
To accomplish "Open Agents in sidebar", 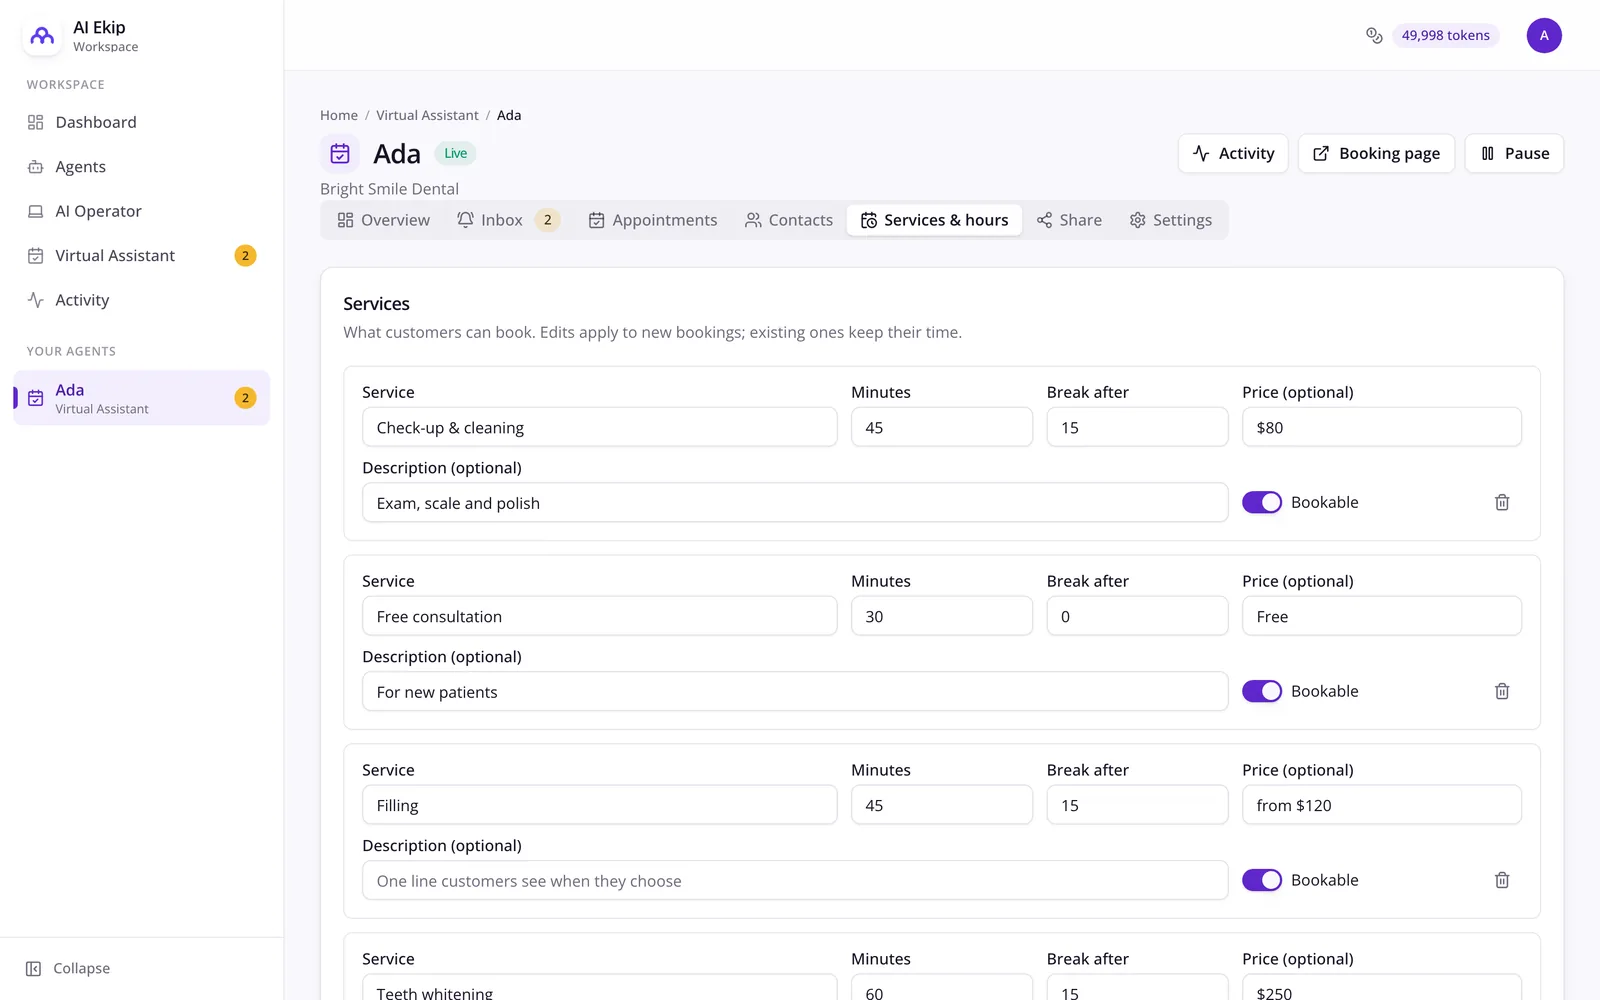I will [141, 167].
